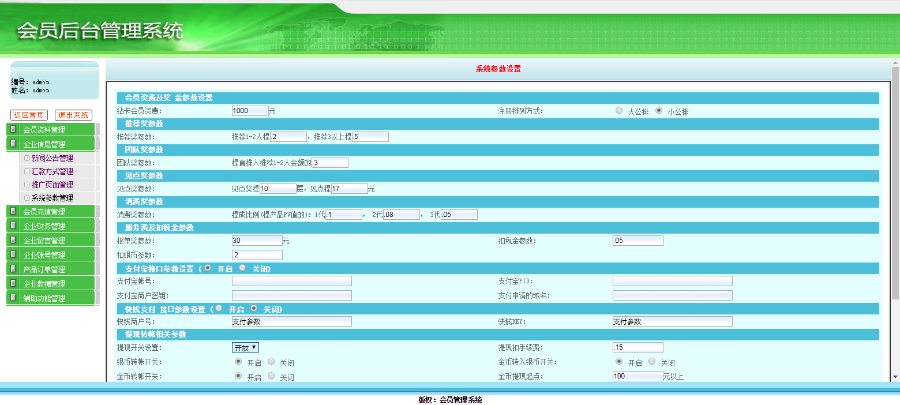
Task: Disable 支付宝 interface with 关闭 radio
Action: 242,268
